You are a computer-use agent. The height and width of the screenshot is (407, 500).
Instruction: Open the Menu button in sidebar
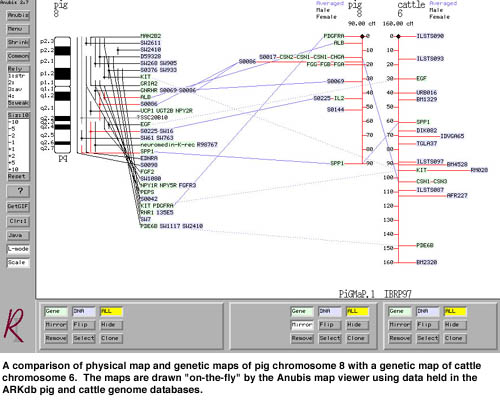coord(18,29)
